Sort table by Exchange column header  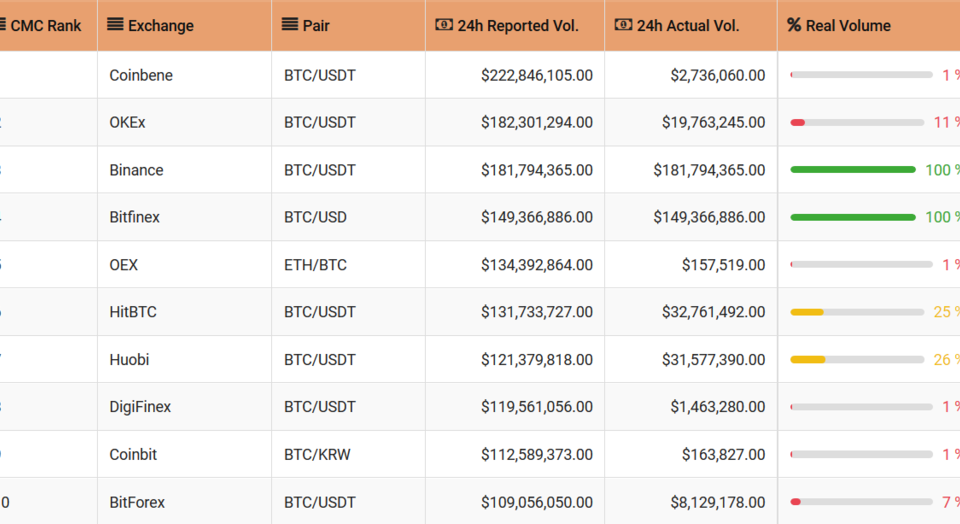pos(184,25)
